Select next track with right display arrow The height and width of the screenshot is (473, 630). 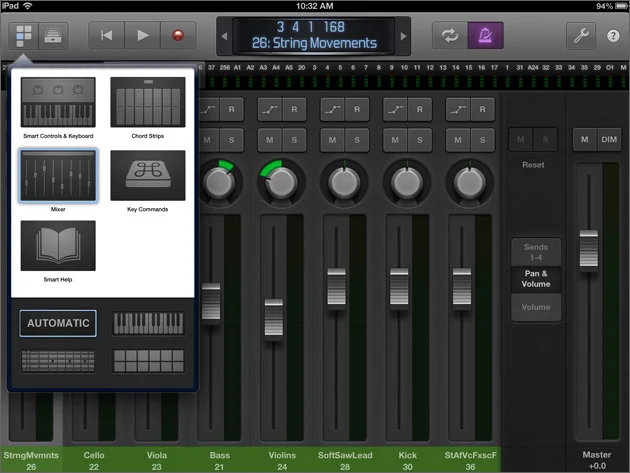[x=403, y=36]
